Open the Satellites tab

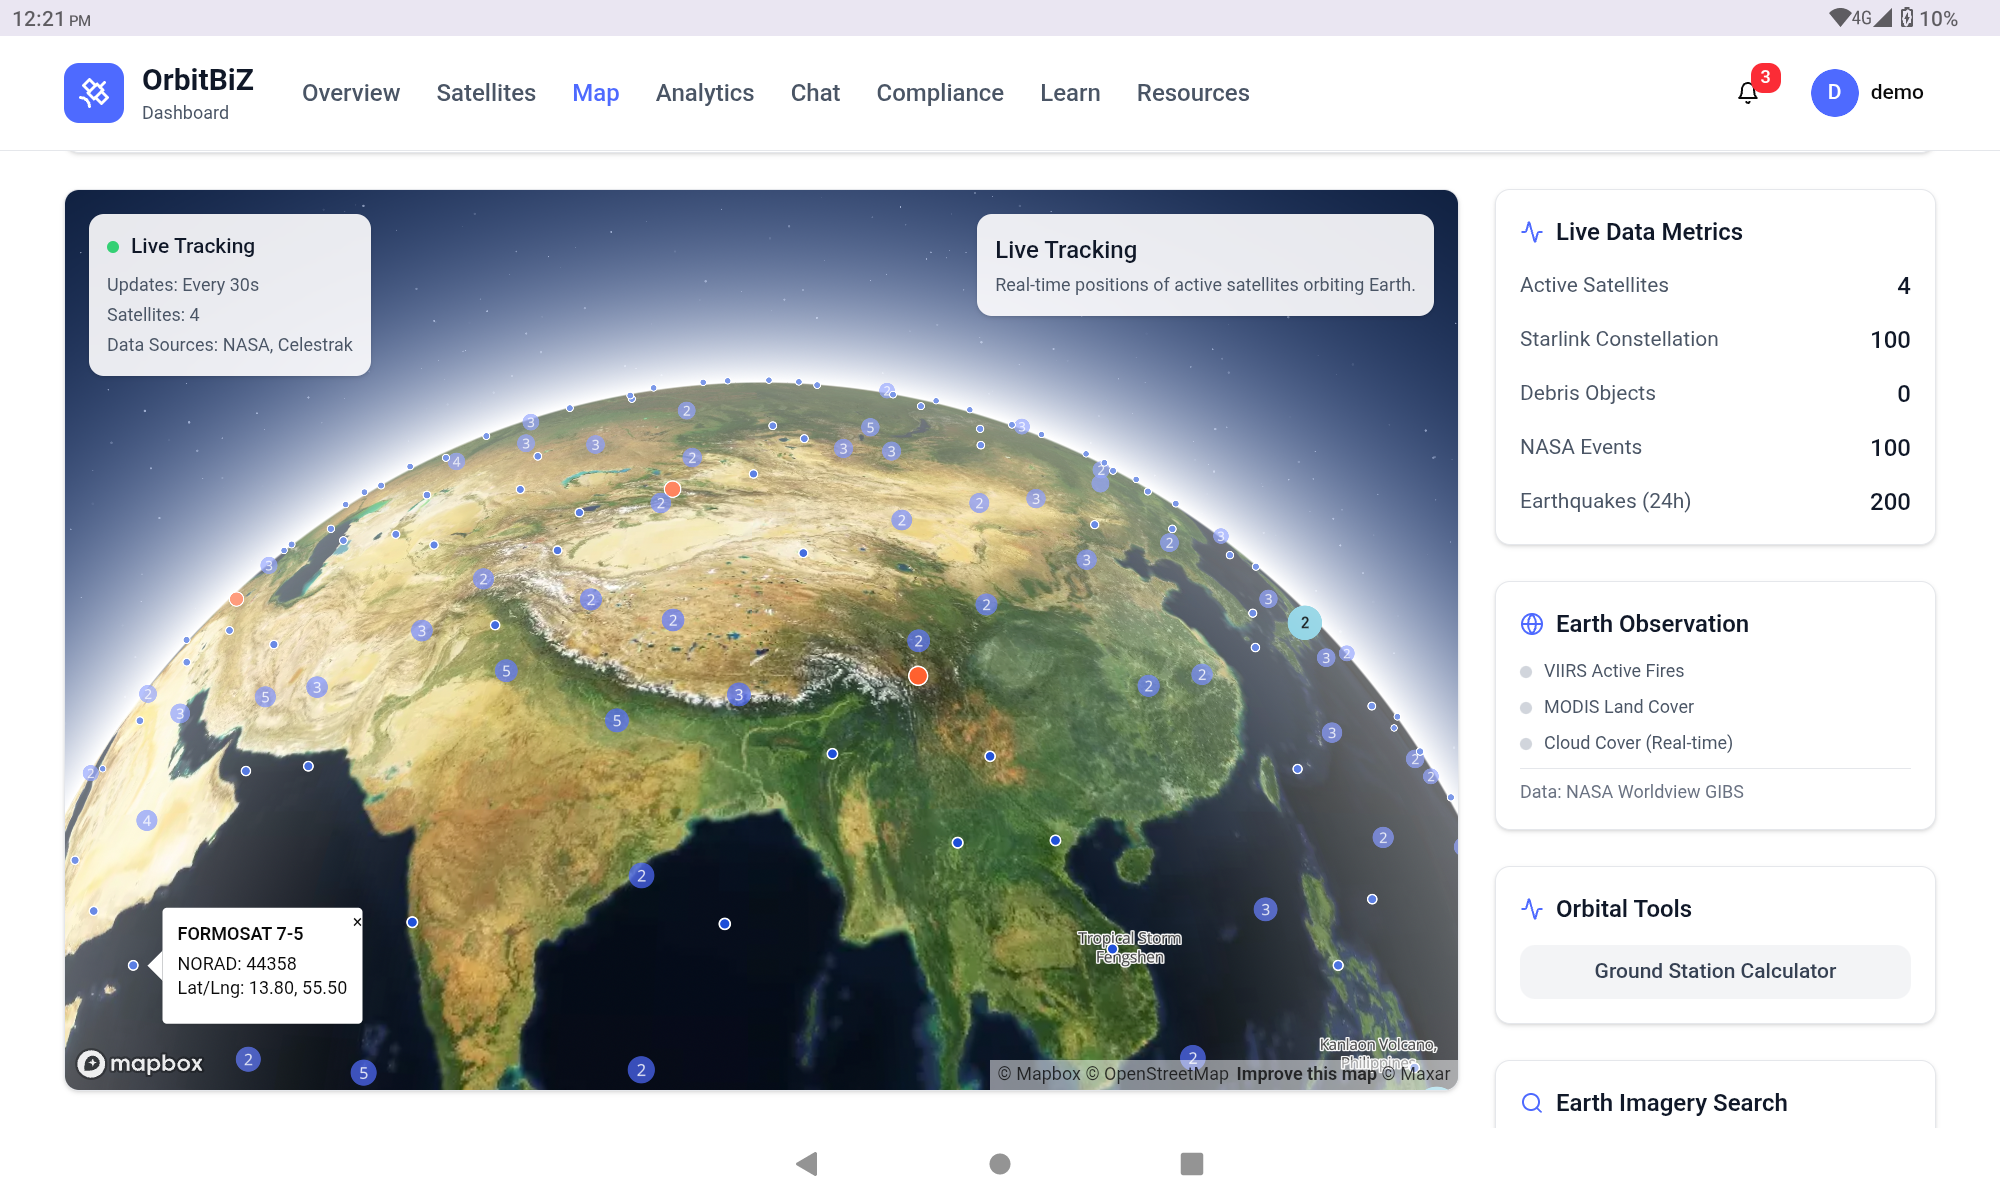486,93
